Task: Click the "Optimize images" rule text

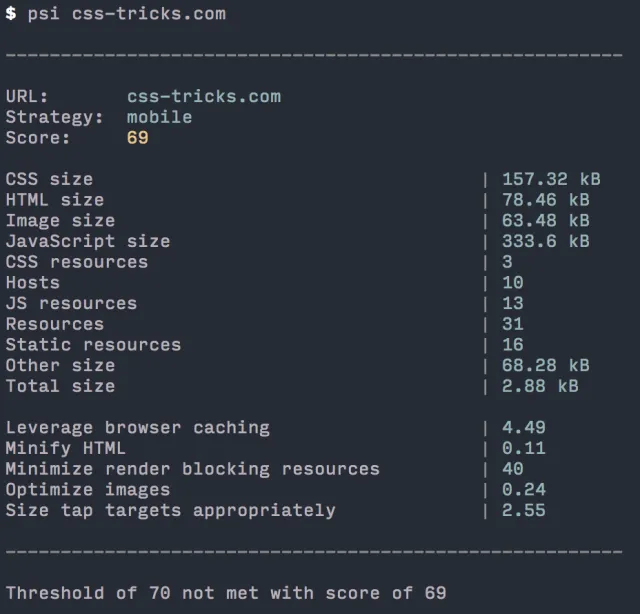Action: (x=88, y=490)
